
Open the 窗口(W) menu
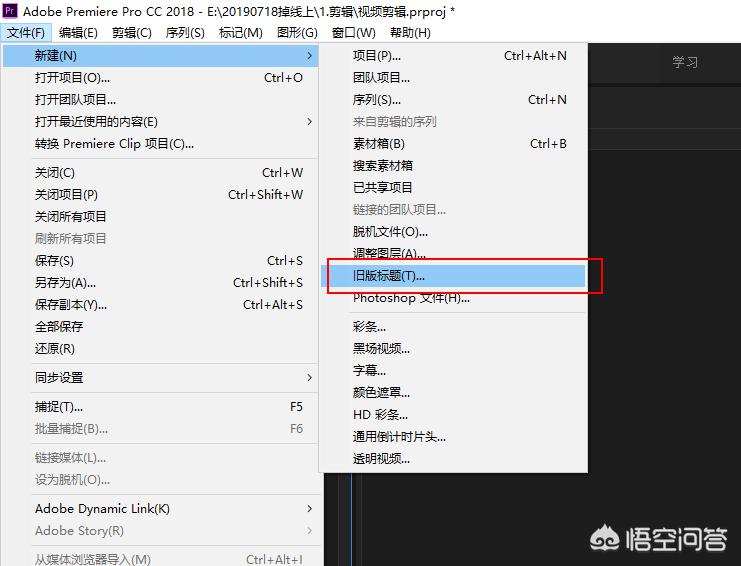click(x=353, y=33)
